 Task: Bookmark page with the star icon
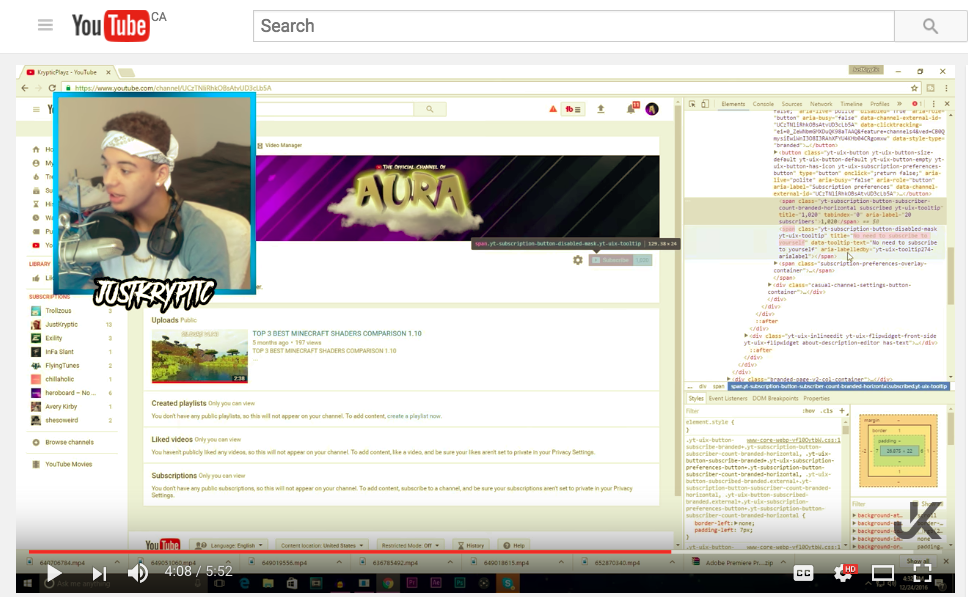(x=914, y=88)
